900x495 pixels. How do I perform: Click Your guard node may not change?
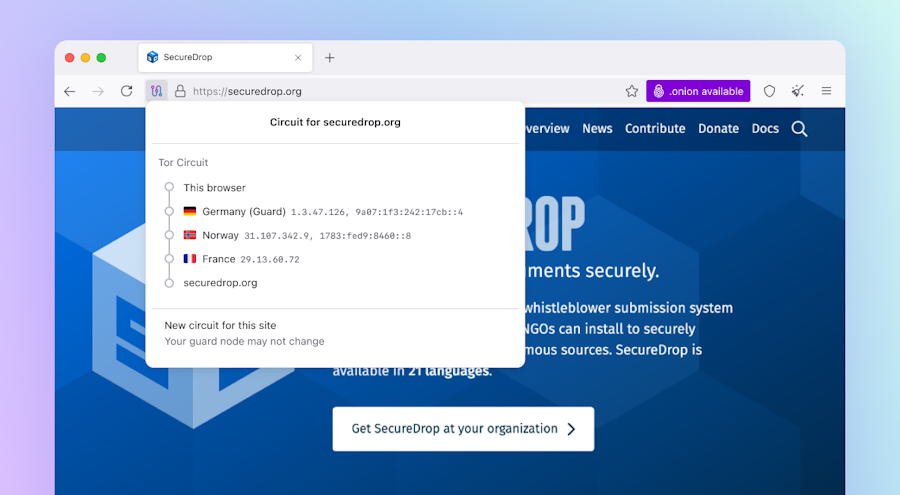pos(245,341)
